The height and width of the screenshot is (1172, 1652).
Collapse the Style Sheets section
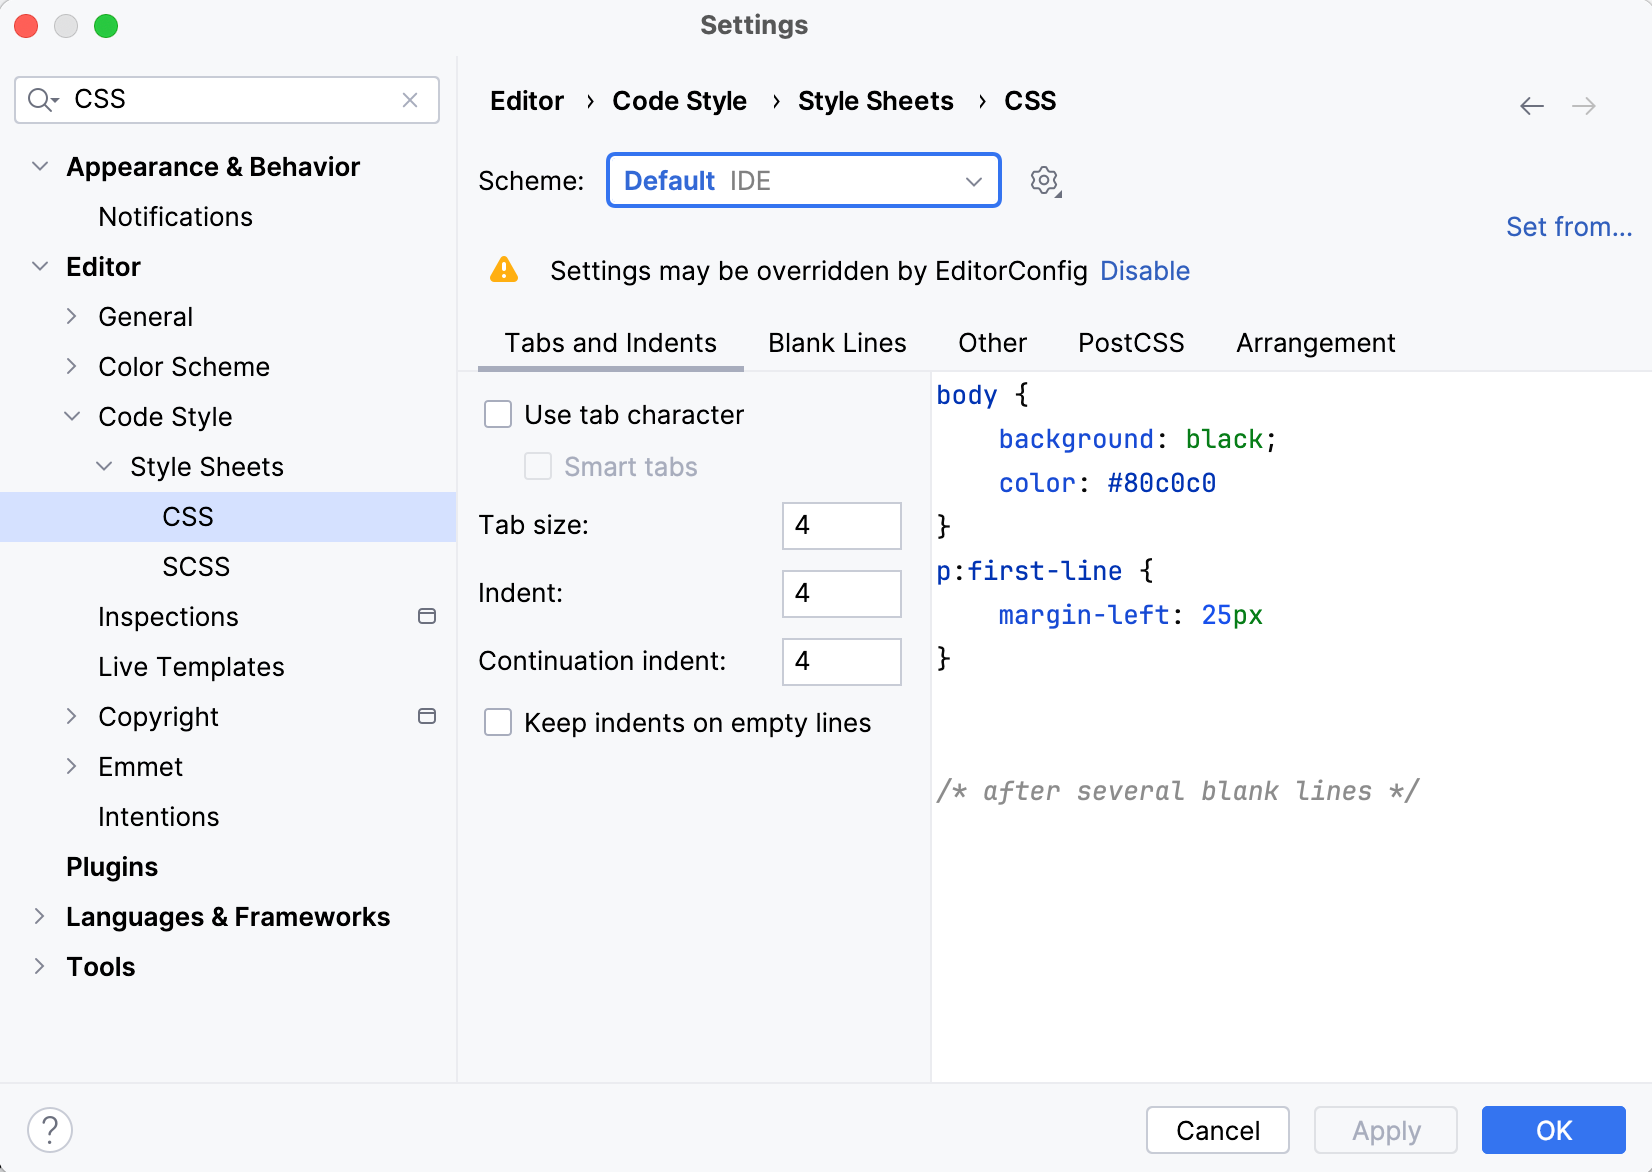pos(105,466)
